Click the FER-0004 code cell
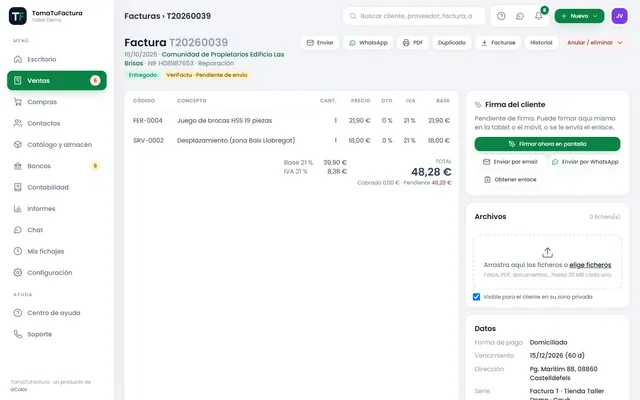Viewport: 640px width, 400px height. click(x=148, y=120)
